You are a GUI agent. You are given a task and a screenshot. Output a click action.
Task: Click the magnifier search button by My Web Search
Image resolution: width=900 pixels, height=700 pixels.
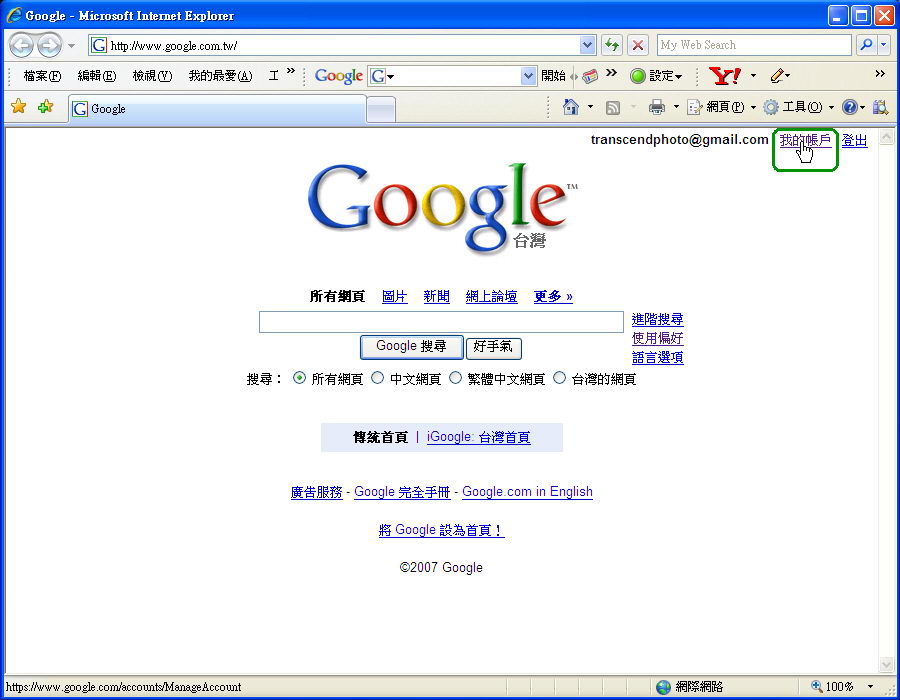point(866,45)
